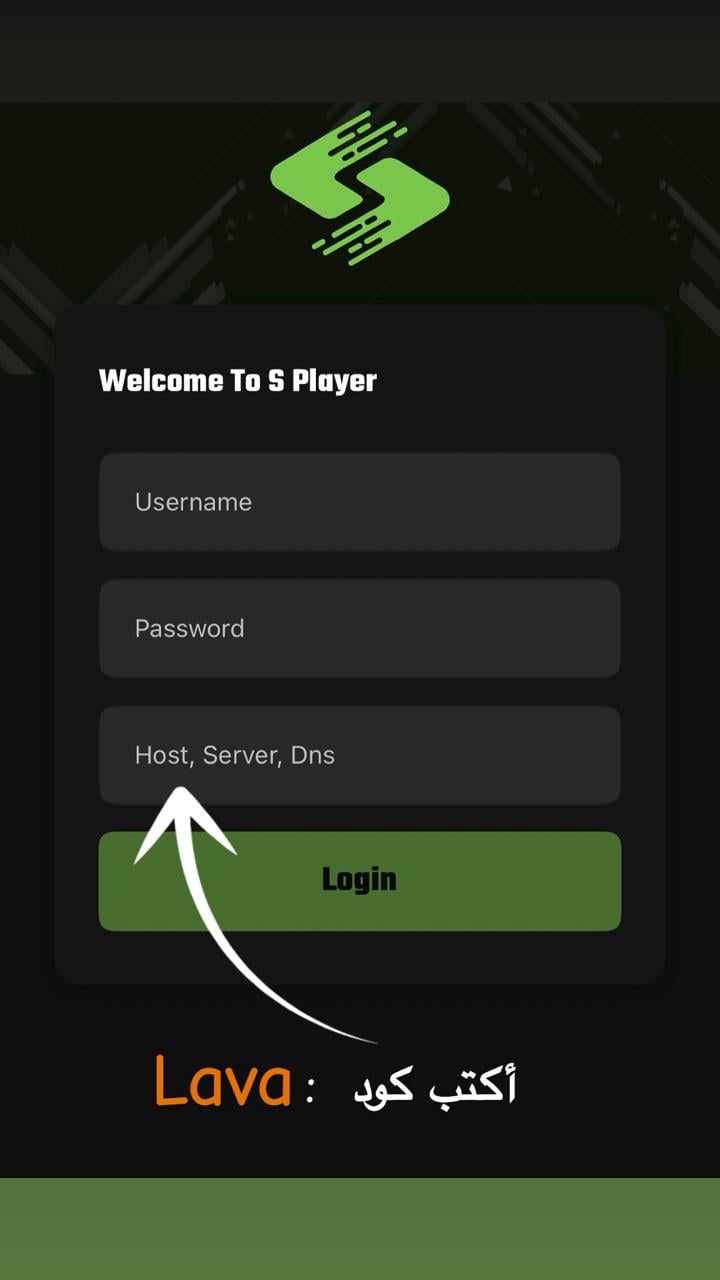Click the word Dns in the host field
The width and height of the screenshot is (720, 1280).
coord(313,755)
